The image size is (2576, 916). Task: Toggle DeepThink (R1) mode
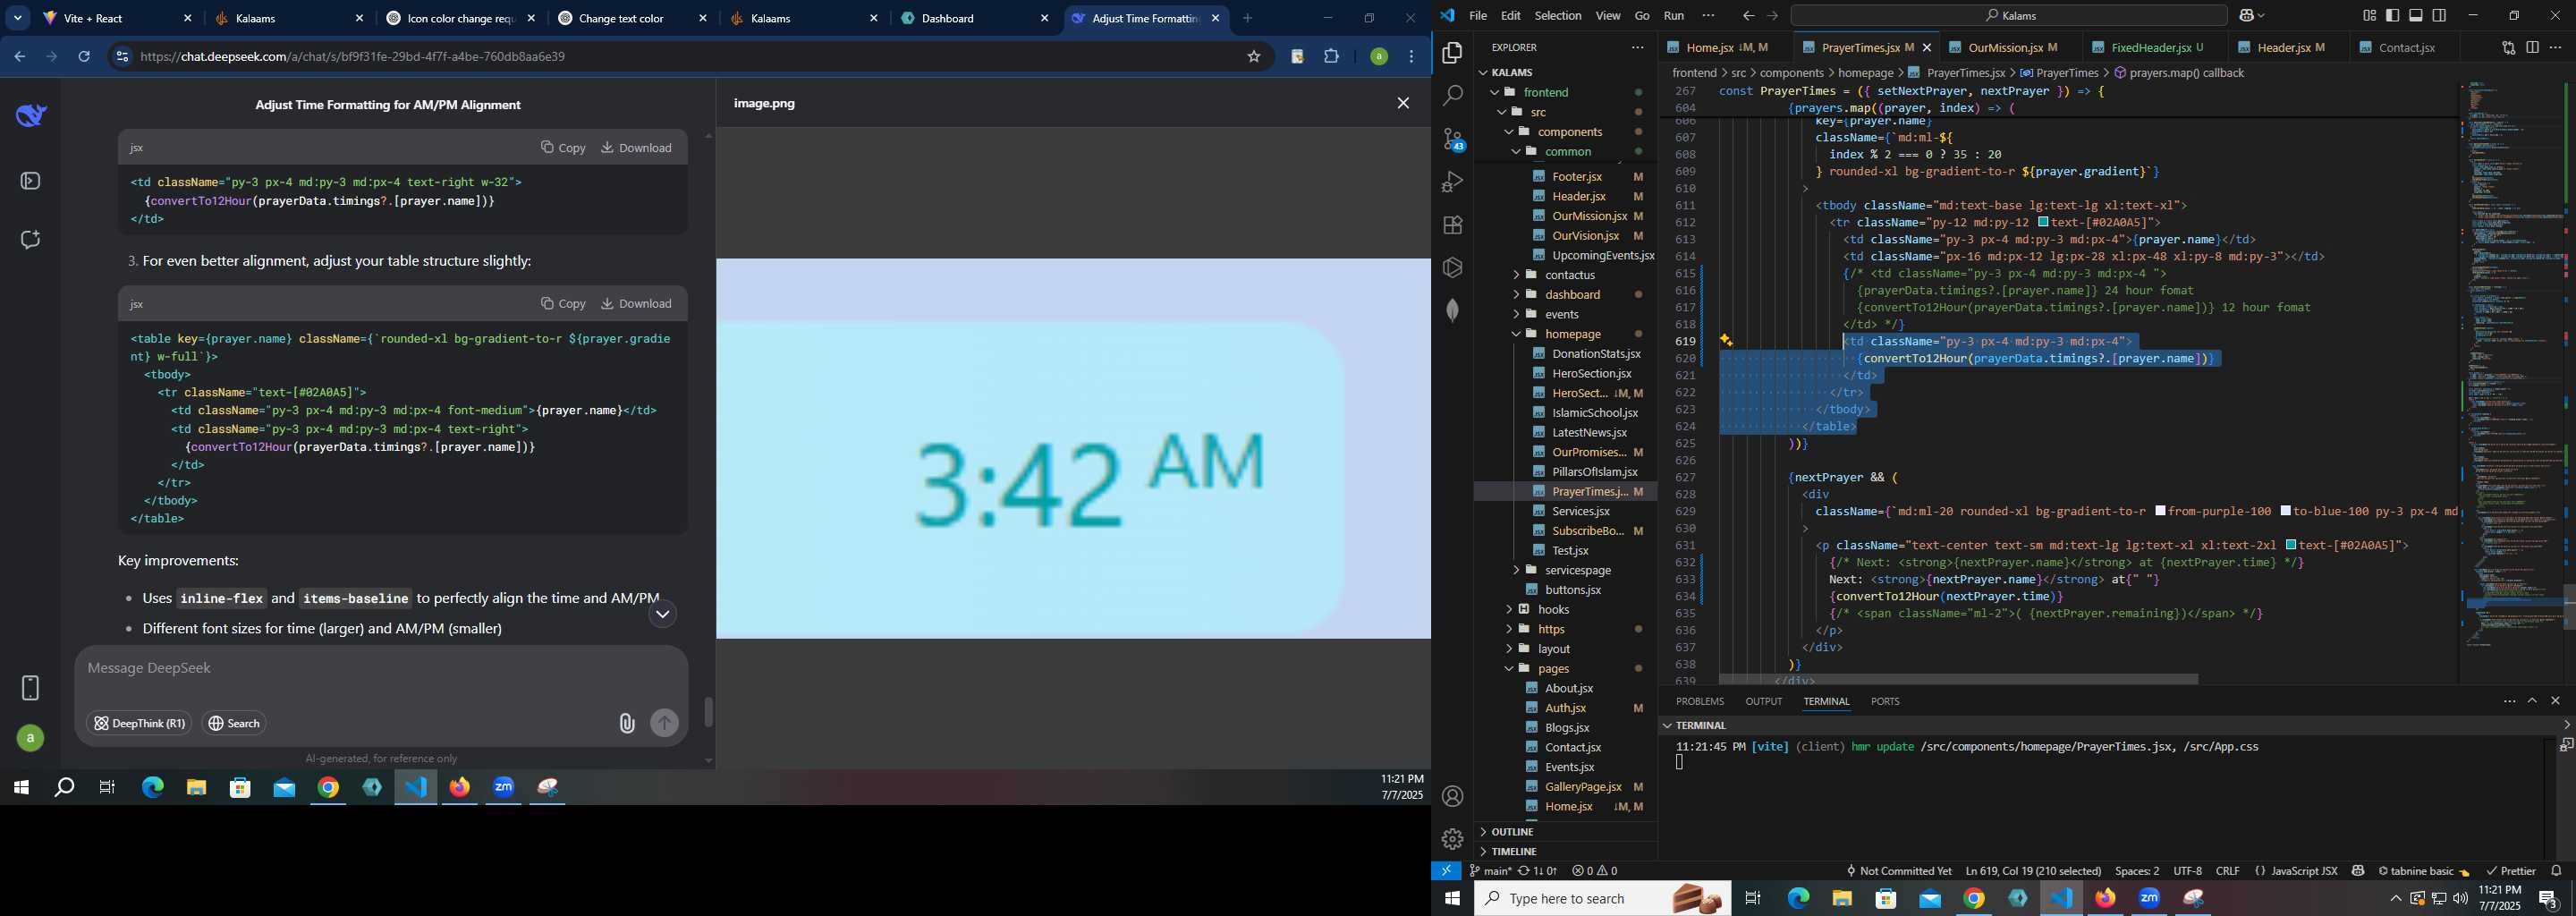point(139,723)
